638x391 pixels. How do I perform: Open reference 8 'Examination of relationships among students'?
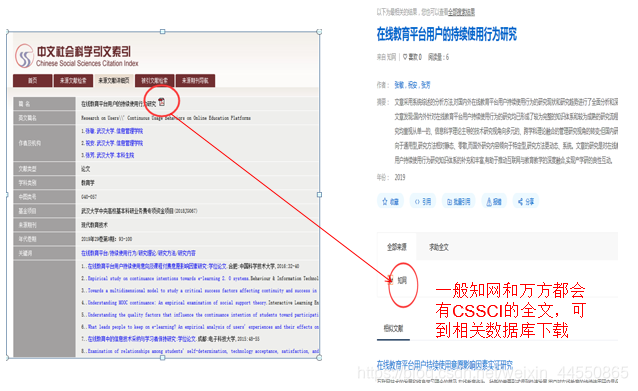[x=203, y=351]
